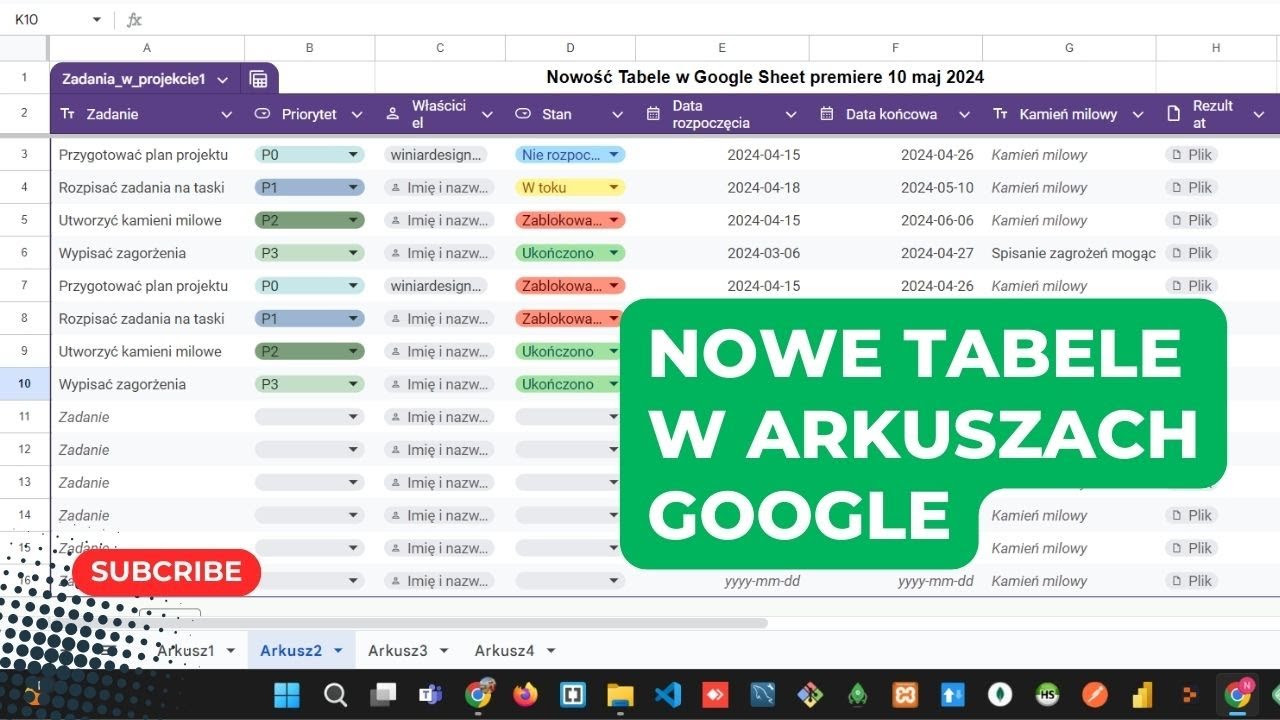Open Task View in the taskbar

[383, 694]
